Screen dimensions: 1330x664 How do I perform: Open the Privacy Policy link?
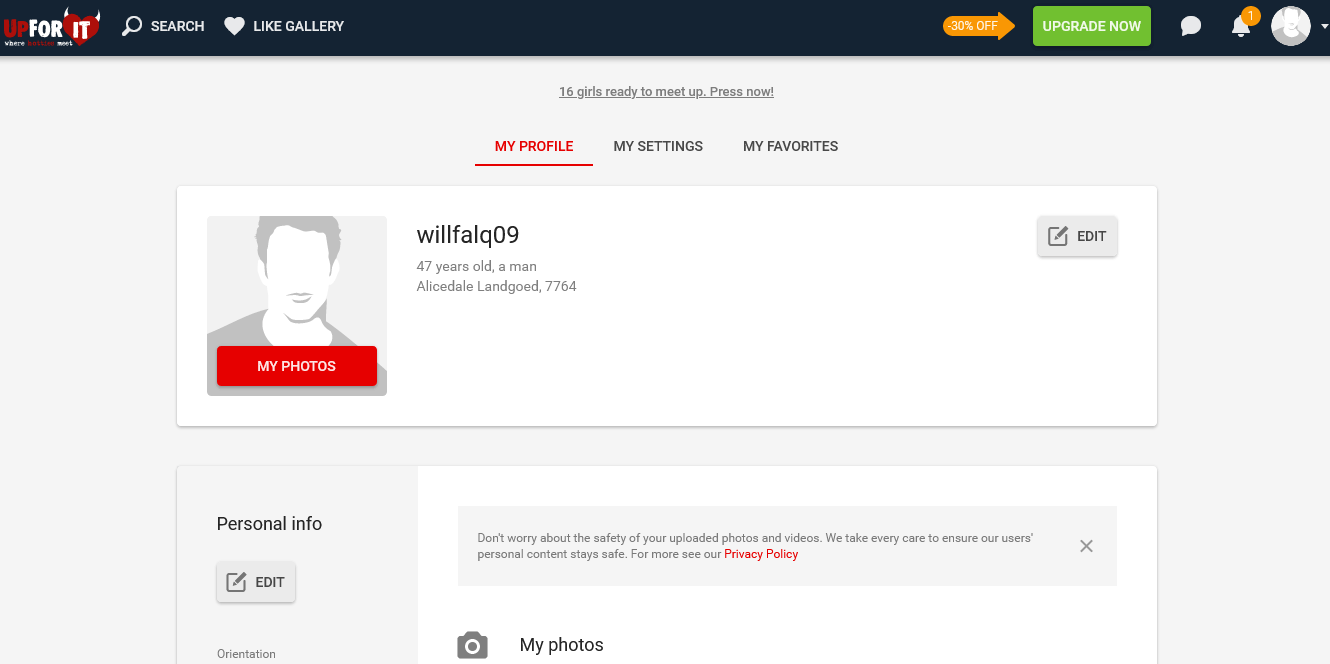coord(761,554)
